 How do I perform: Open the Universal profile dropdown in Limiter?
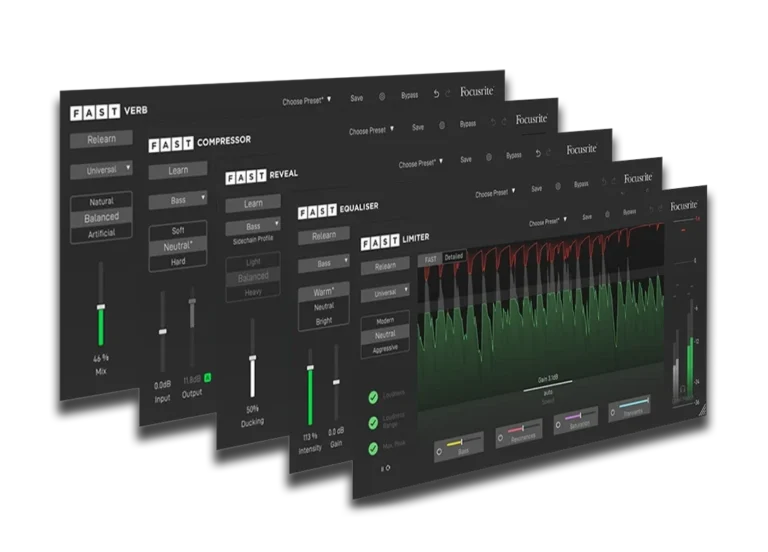pos(385,293)
